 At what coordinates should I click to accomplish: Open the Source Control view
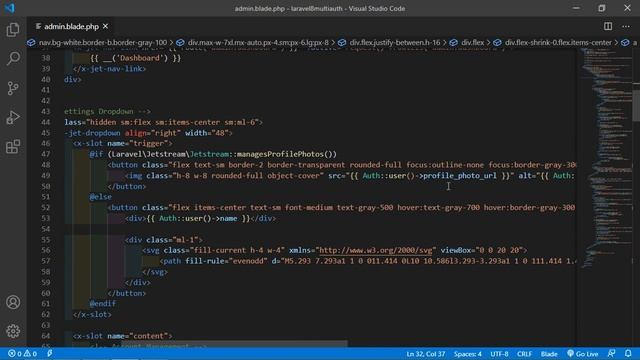(x=13, y=88)
